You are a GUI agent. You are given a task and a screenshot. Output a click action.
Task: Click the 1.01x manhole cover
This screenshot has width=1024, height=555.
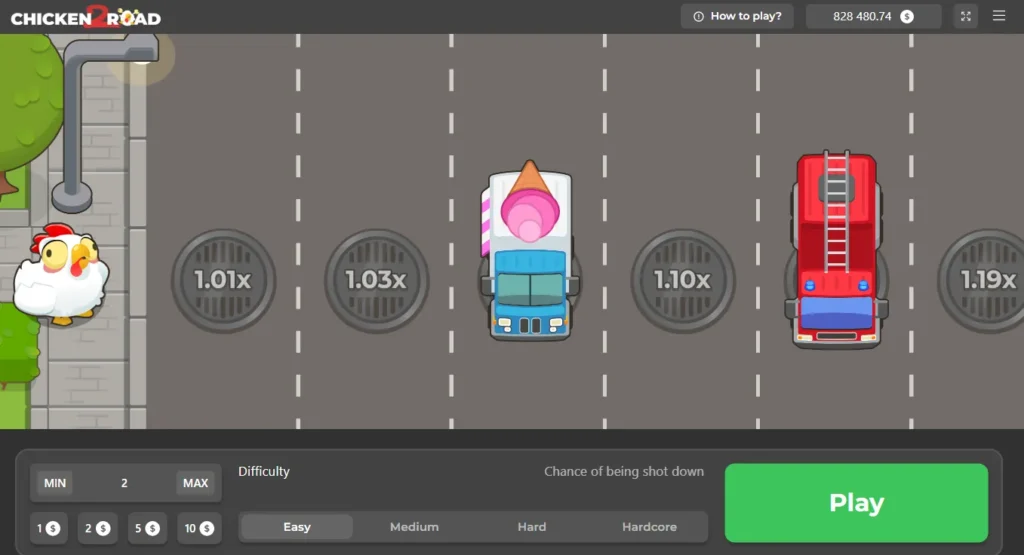[x=223, y=281]
